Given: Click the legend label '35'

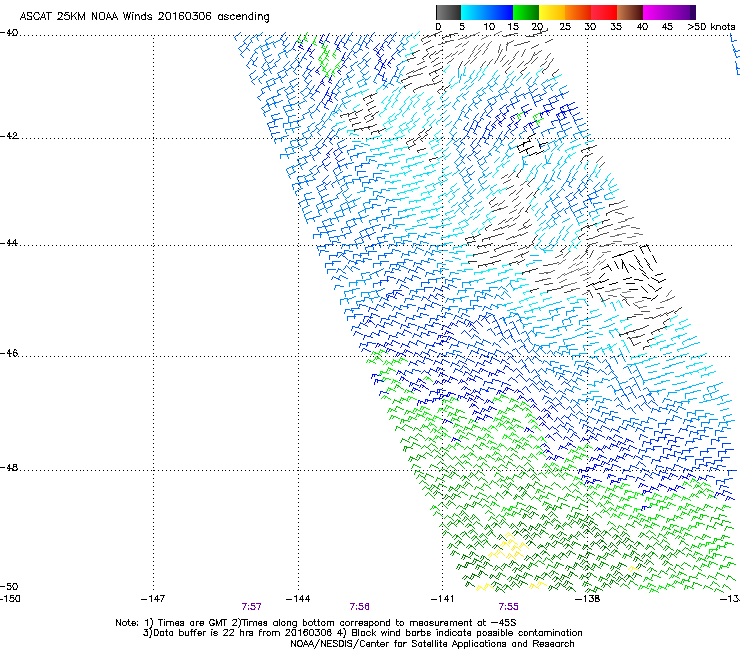Looking at the screenshot, I should point(616,27).
